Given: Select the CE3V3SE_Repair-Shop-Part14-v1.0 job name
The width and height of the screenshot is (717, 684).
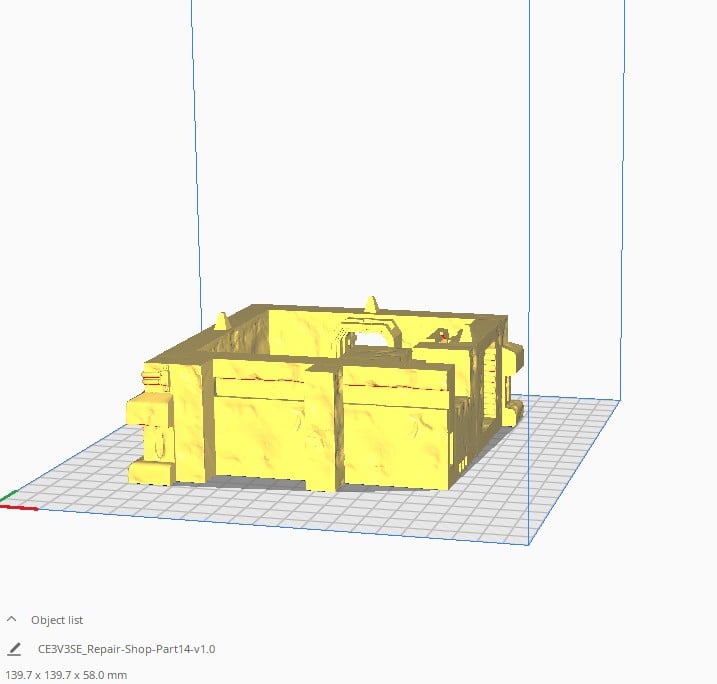Looking at the screenshot, I should click(126, 649).
